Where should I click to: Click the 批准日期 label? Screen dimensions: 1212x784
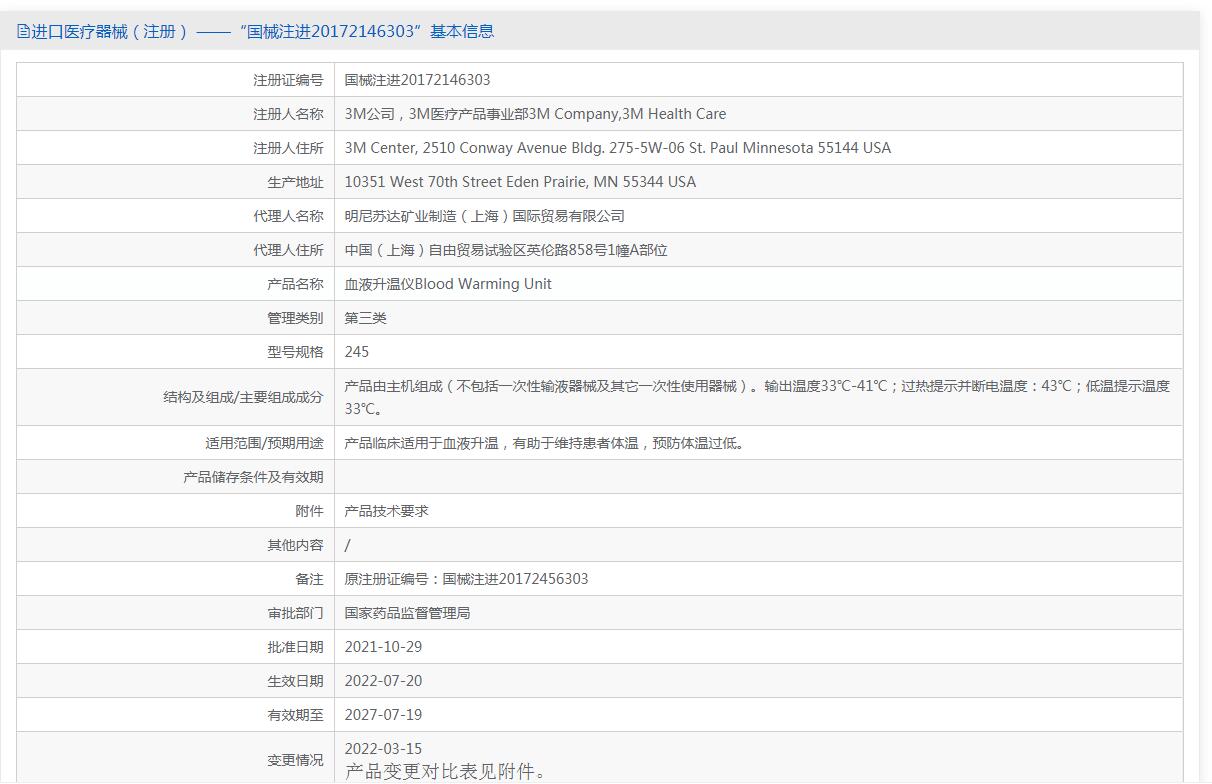(x=295, y=647)
